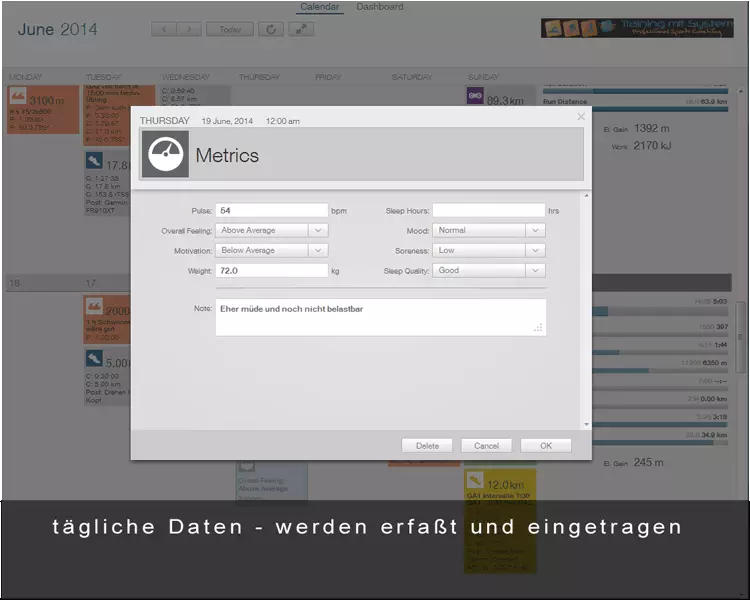The width and height of the screenshot is (750, 600).
Task: Switch to the Dashboard tab
Action: [x=380, y=7]
